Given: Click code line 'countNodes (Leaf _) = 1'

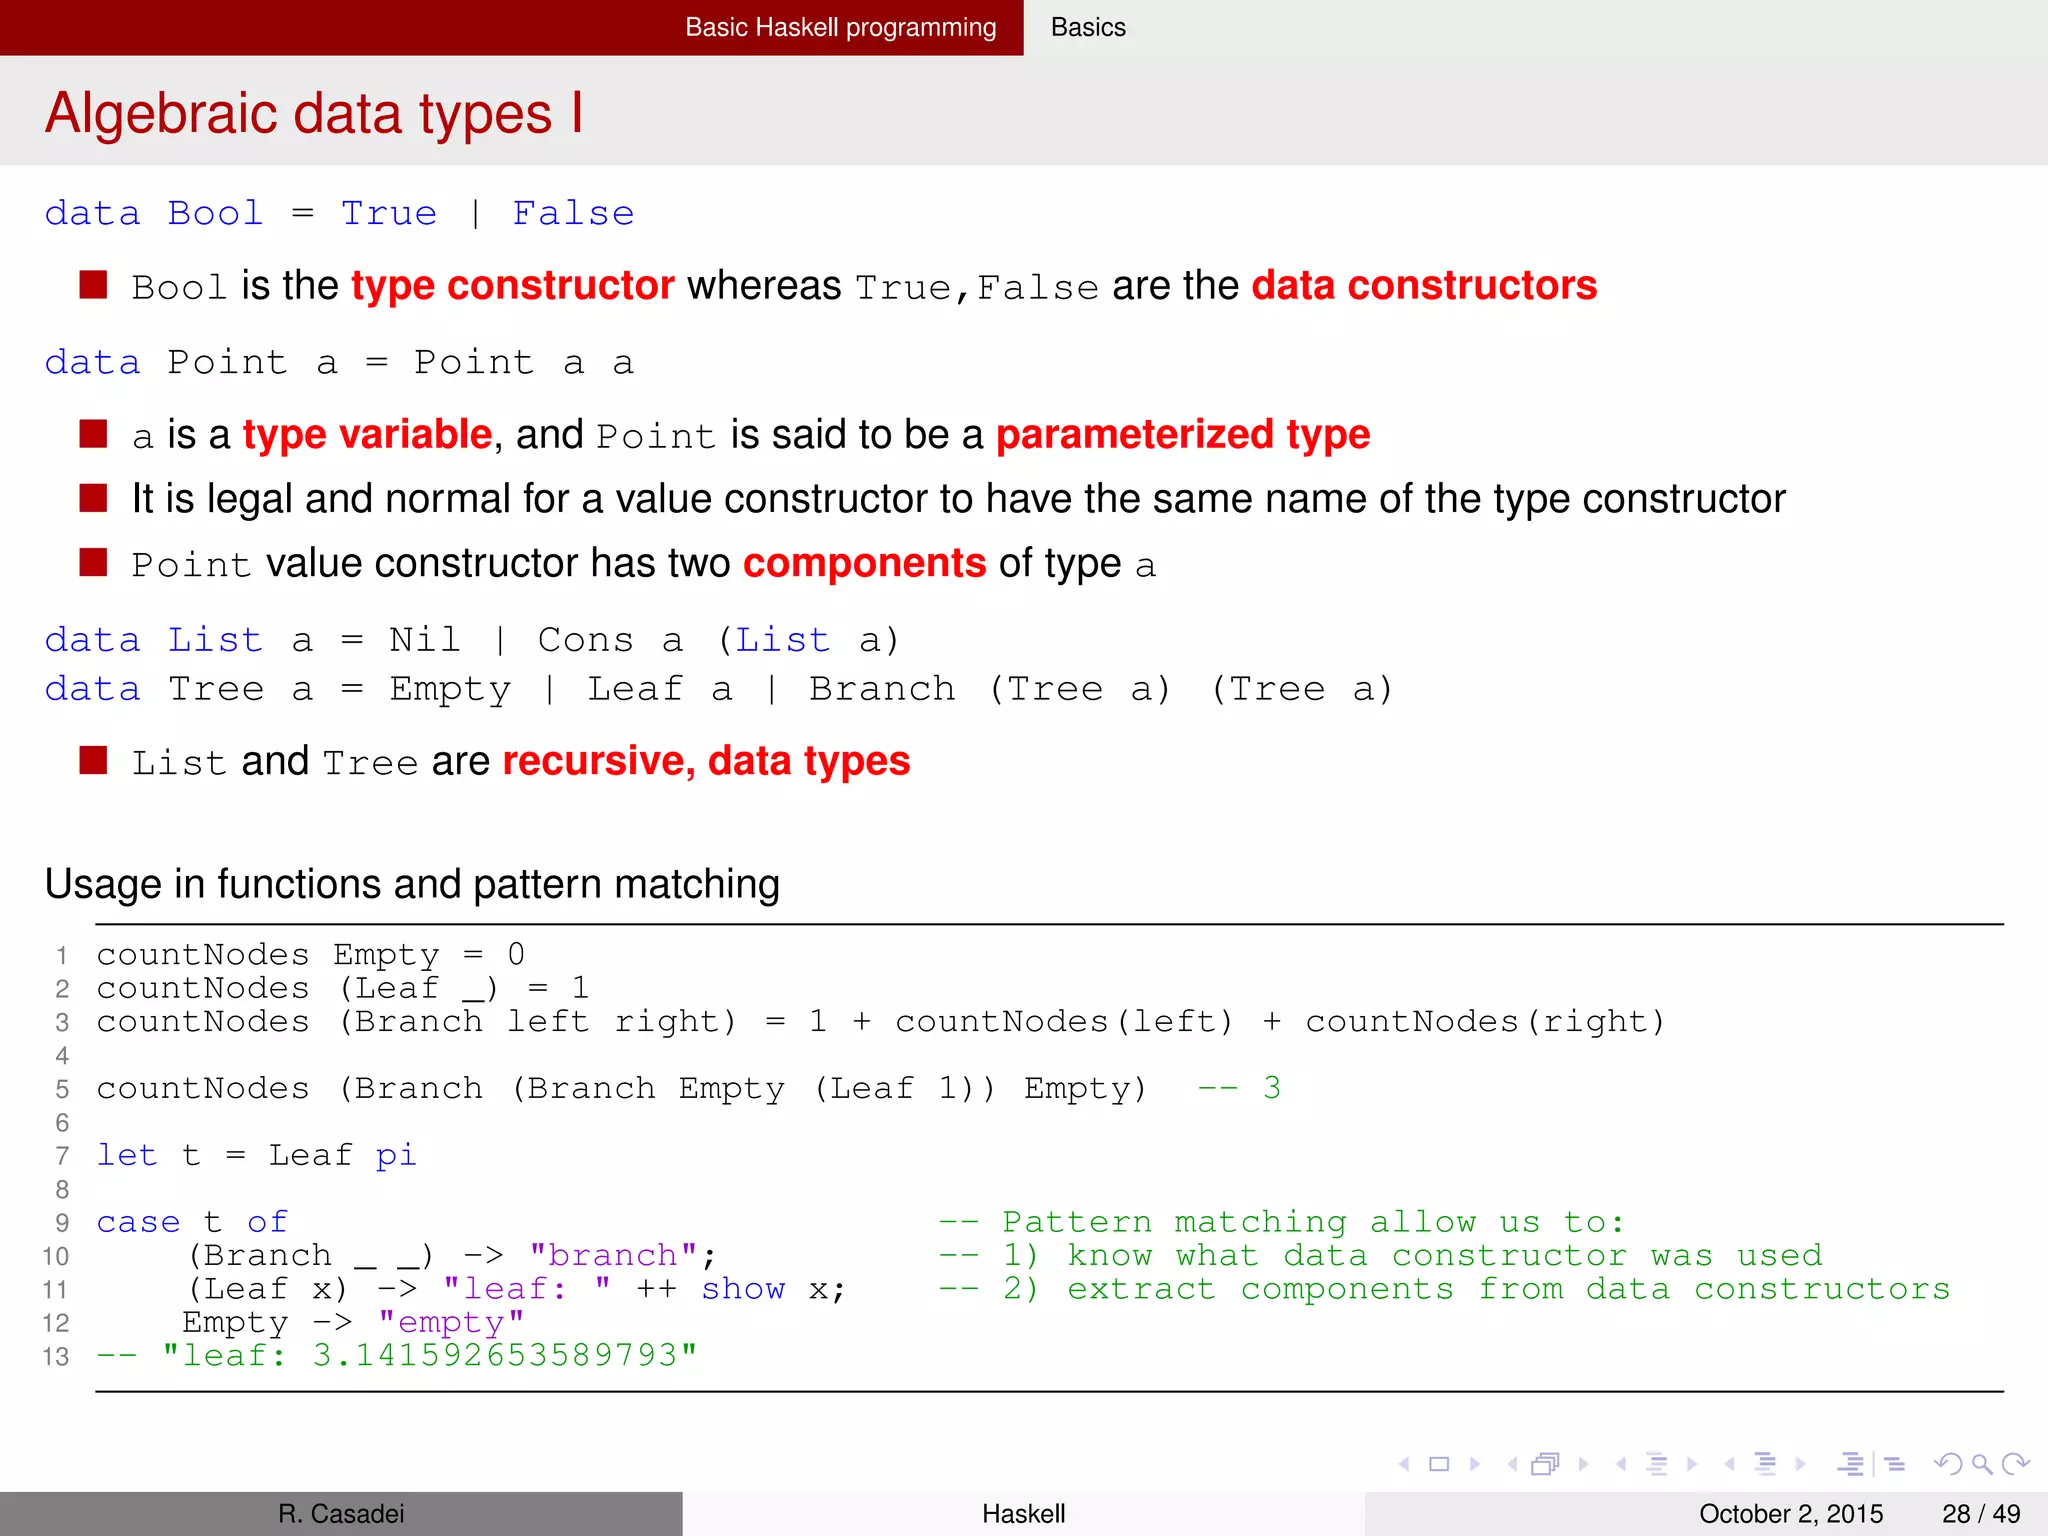Looking at the screenshot, I should pyautogui.click(x=343, y=989).
